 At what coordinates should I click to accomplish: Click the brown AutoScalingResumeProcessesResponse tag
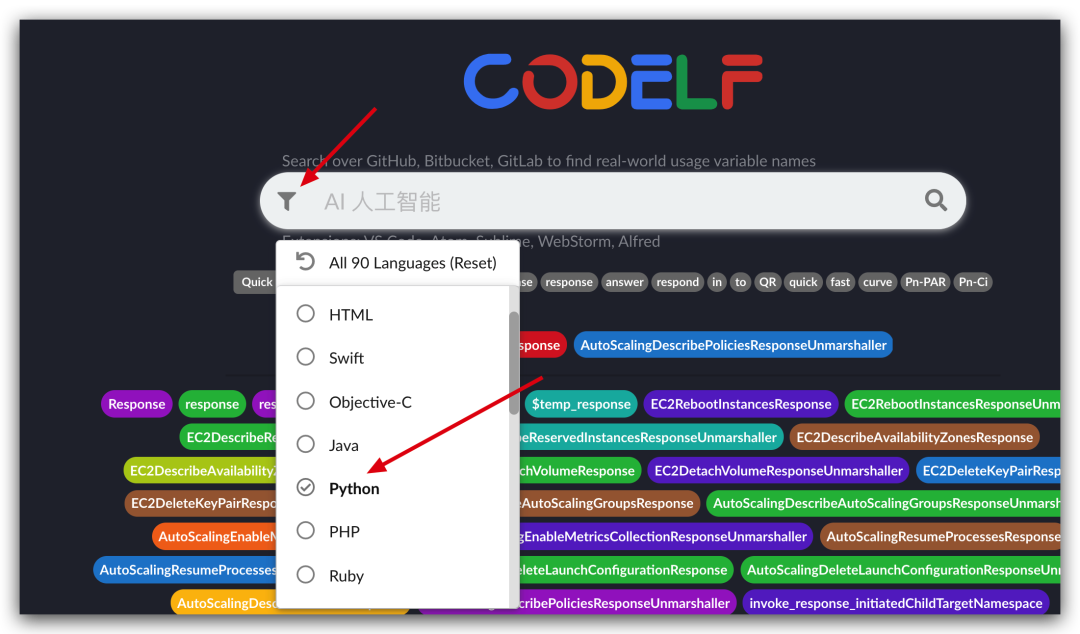coord(940,536)
